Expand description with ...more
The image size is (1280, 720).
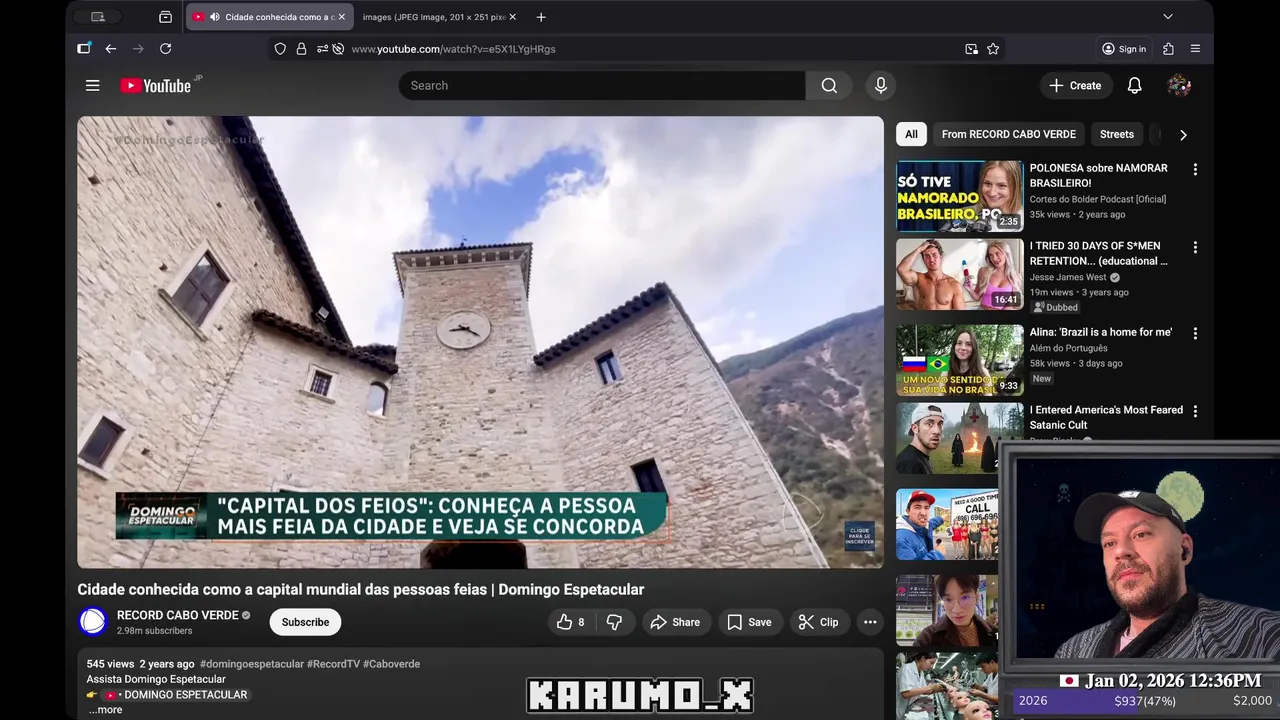105,710
